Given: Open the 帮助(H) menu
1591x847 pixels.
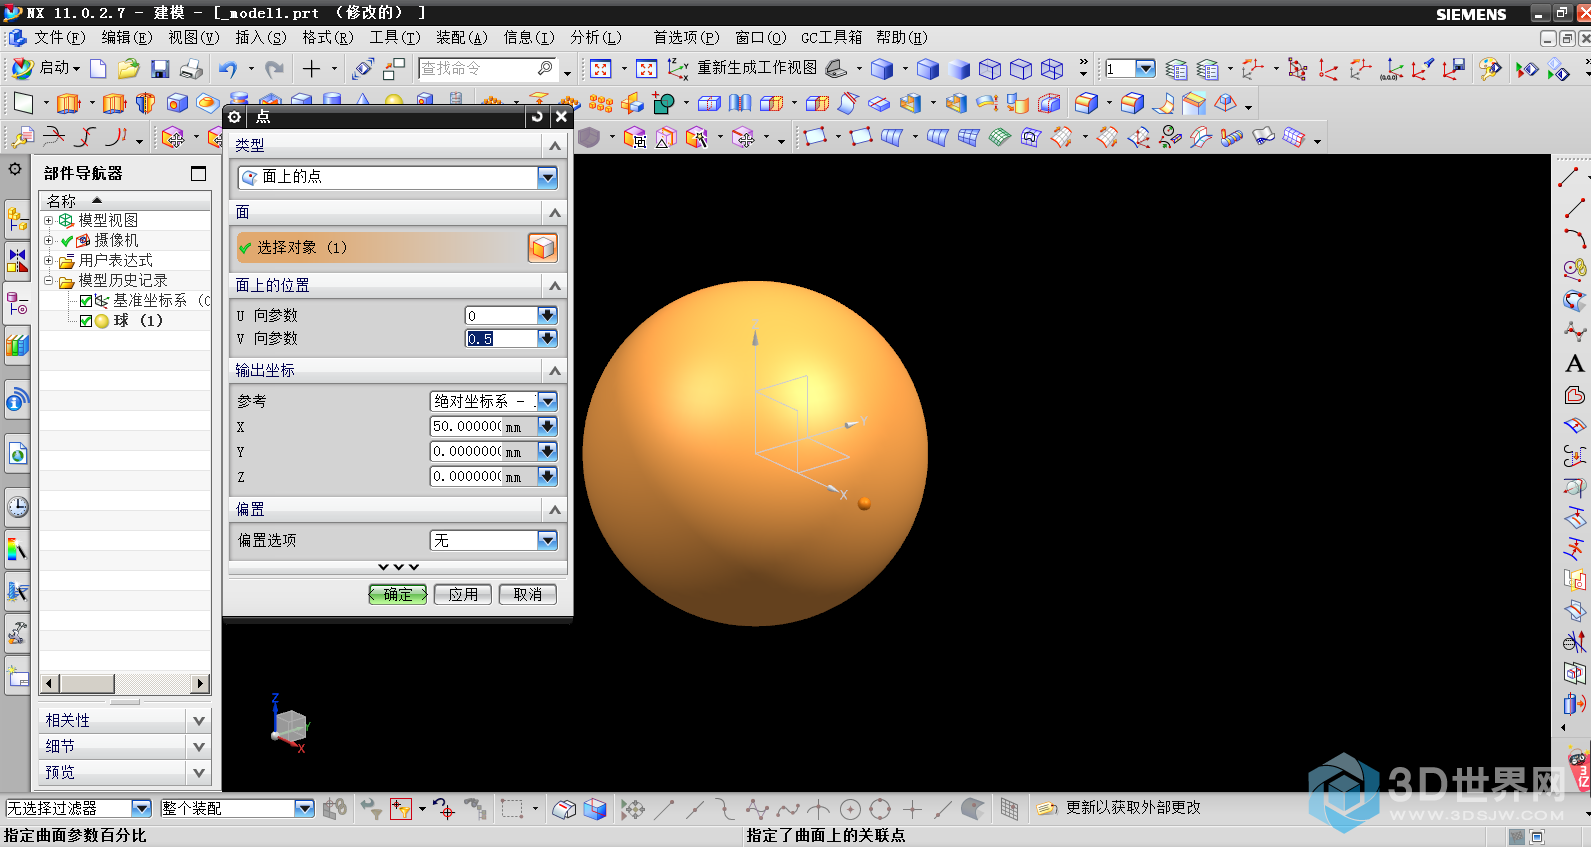Looking at the screenshot, I should point(901,37).
